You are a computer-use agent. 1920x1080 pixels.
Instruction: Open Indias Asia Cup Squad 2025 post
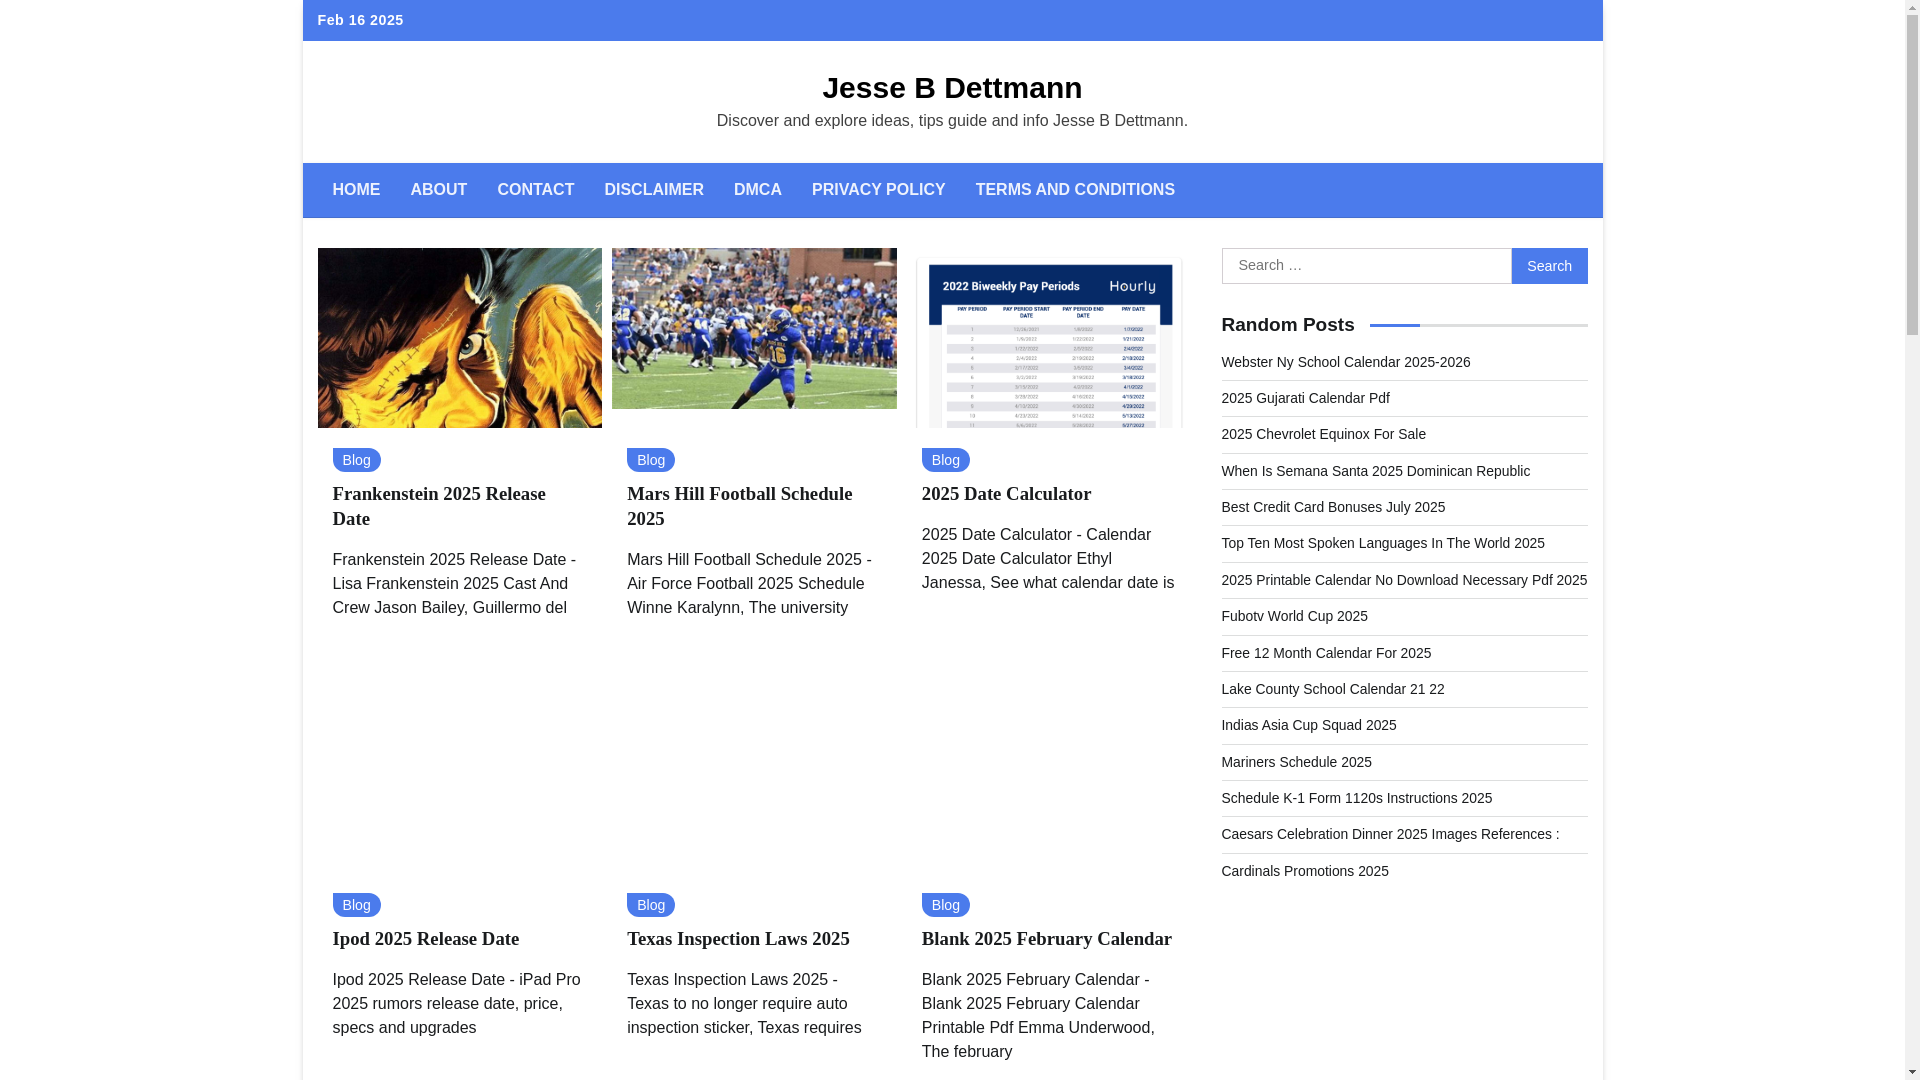[1309, 725]
